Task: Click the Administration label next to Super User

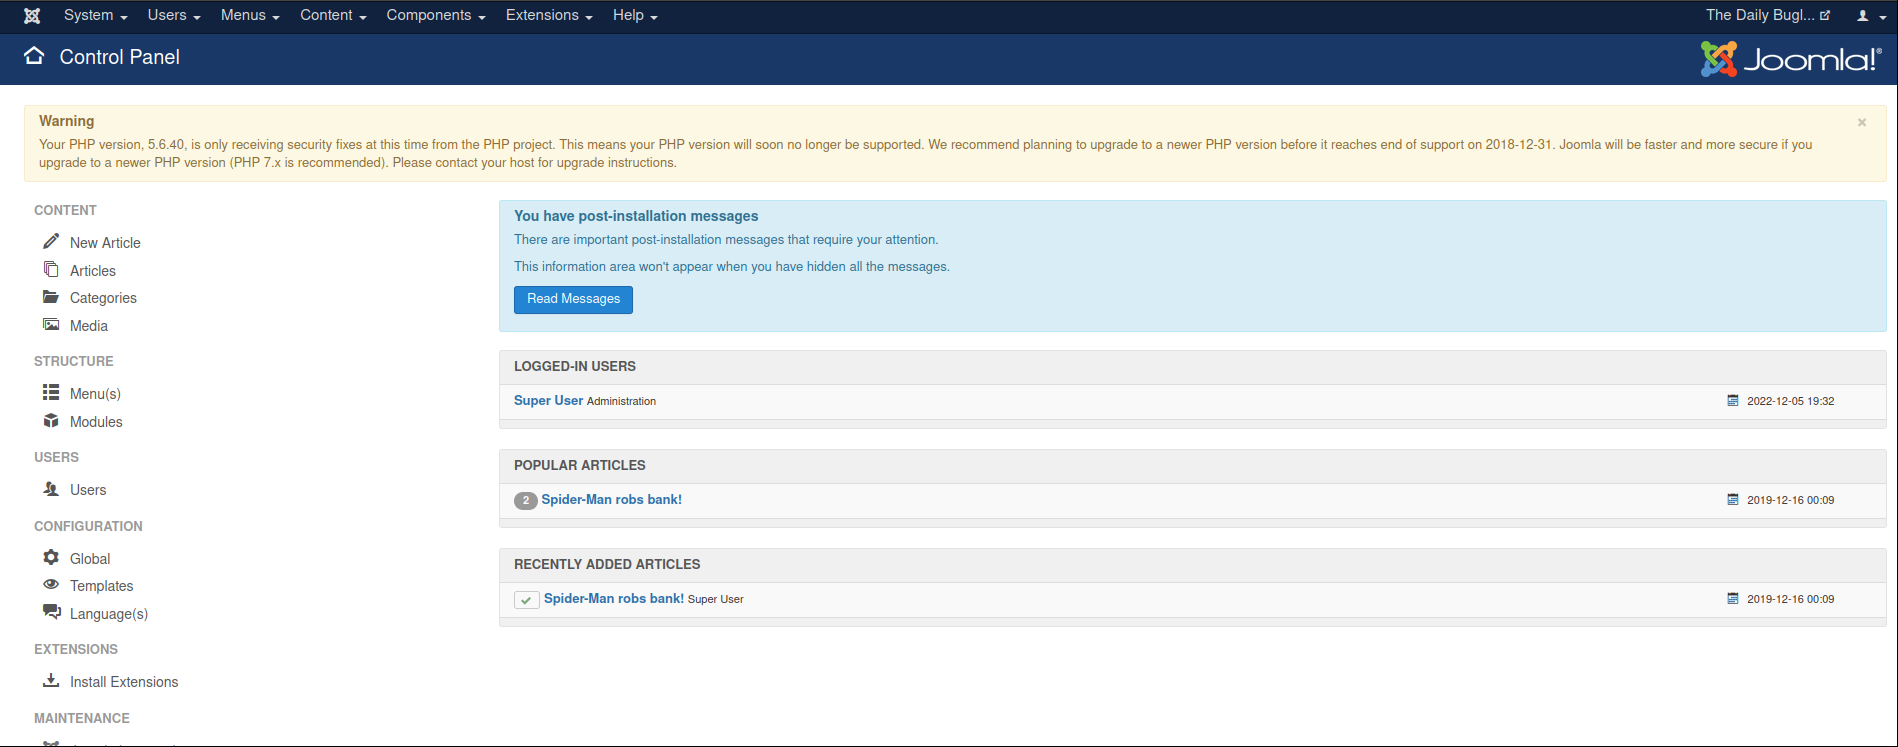Action: click(621, 401)
